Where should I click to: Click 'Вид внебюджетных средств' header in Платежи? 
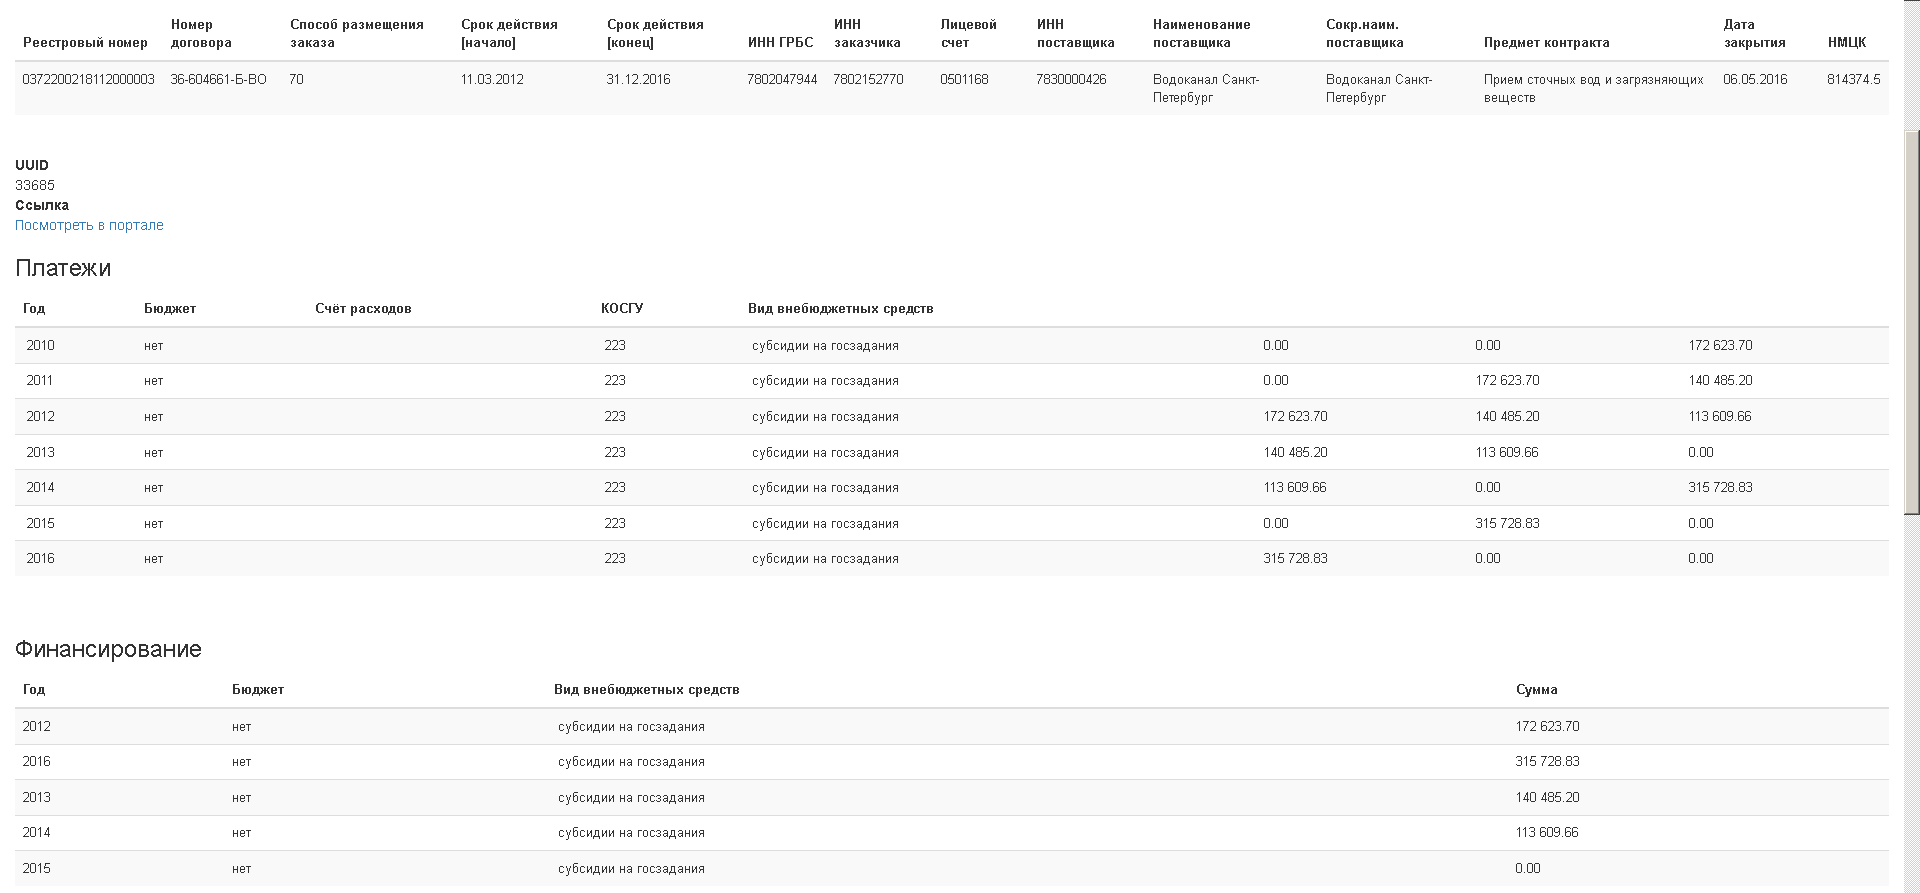coord(840,308)
